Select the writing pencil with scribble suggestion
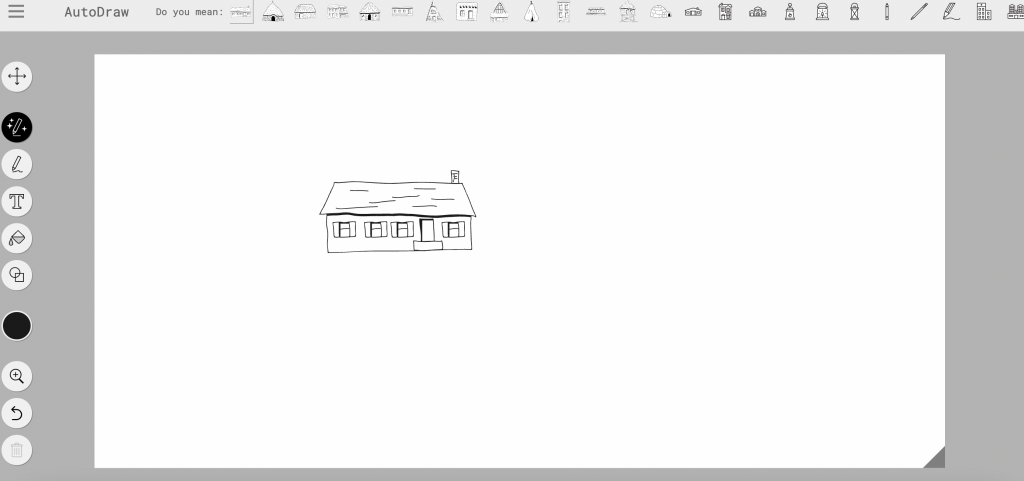 (x=951, y=12)
